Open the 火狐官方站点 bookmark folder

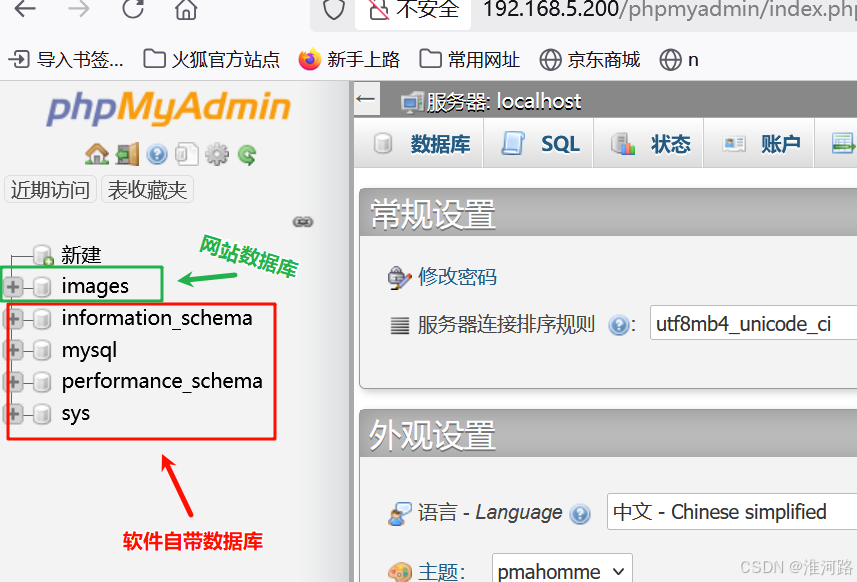212,60
